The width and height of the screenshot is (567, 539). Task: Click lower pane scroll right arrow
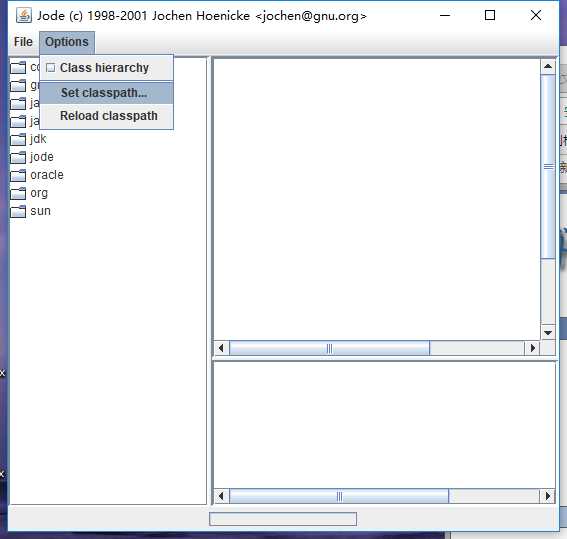coord(548,496)
